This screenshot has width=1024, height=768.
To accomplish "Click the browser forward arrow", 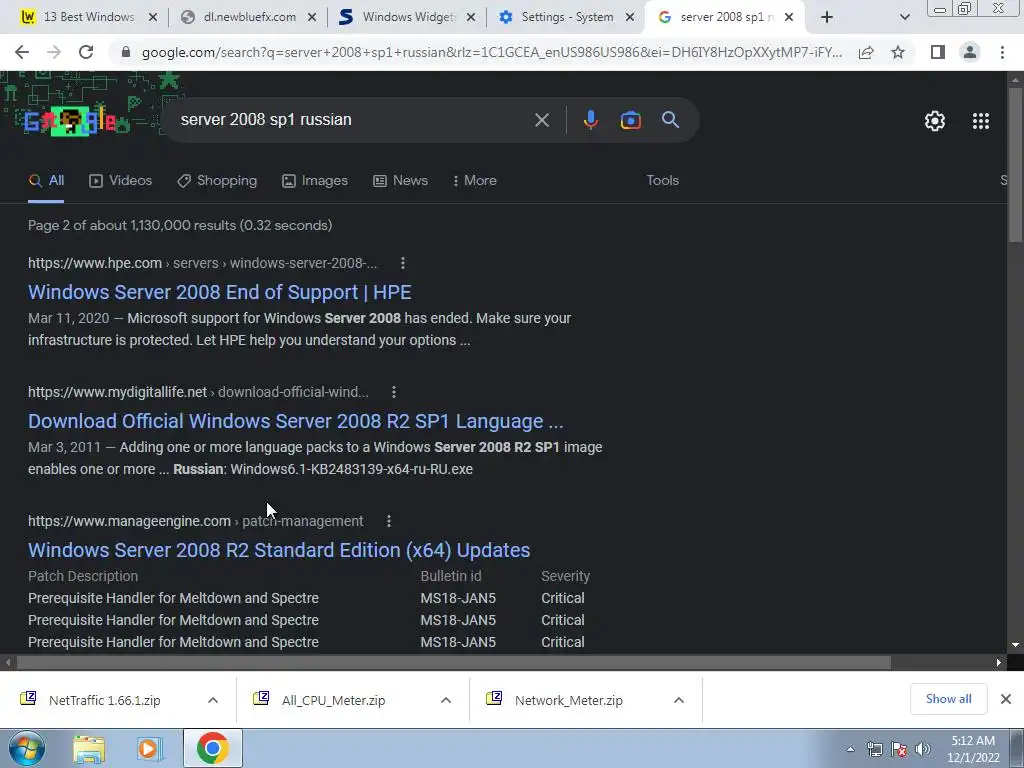I will coord(54,52).
